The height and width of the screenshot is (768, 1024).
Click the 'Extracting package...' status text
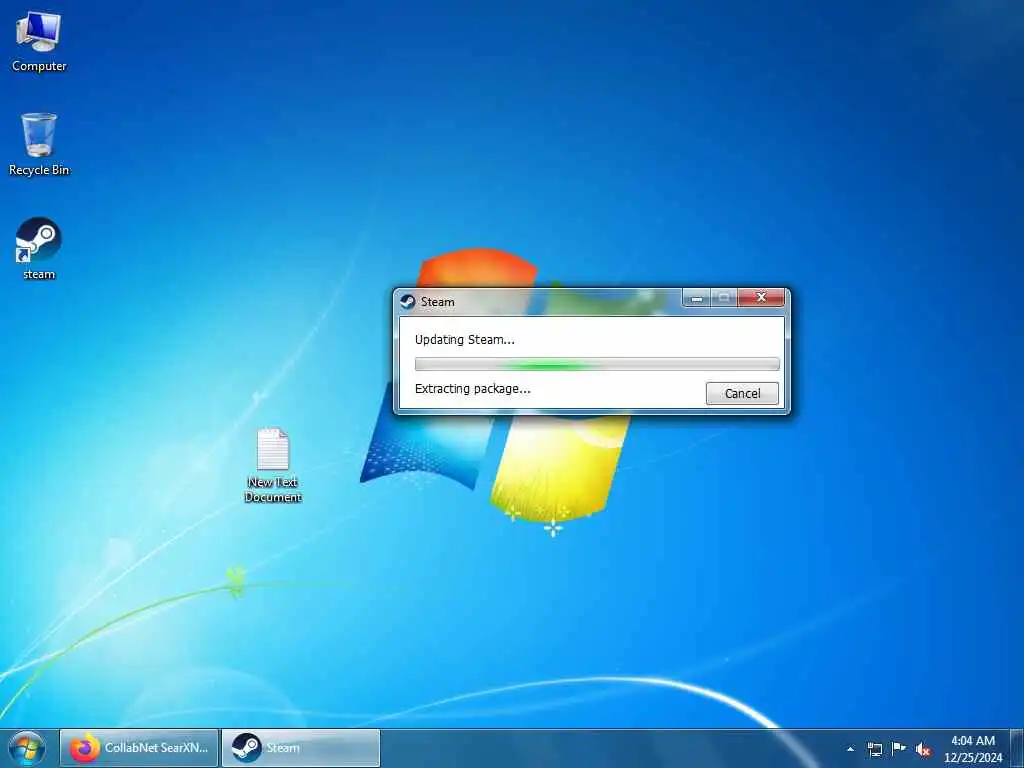(x=472, y=389)
